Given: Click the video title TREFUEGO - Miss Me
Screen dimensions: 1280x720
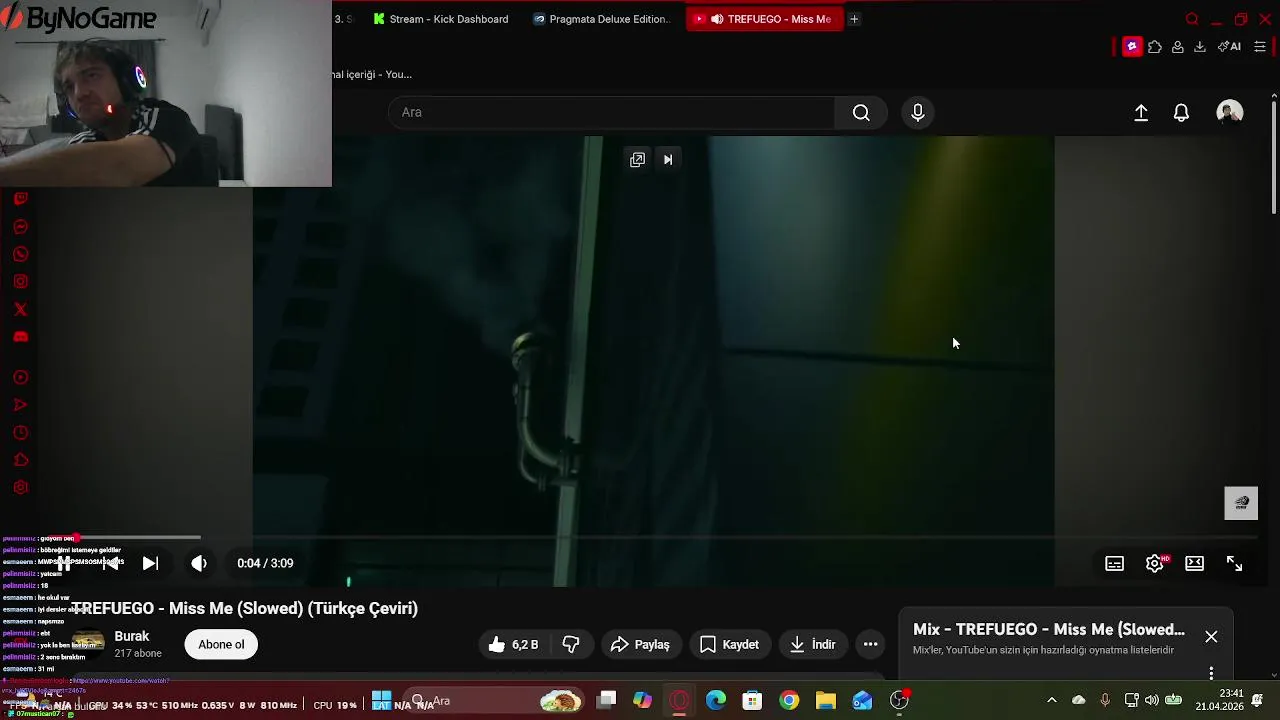Looking at the screenshot, I should click(244, 608).
